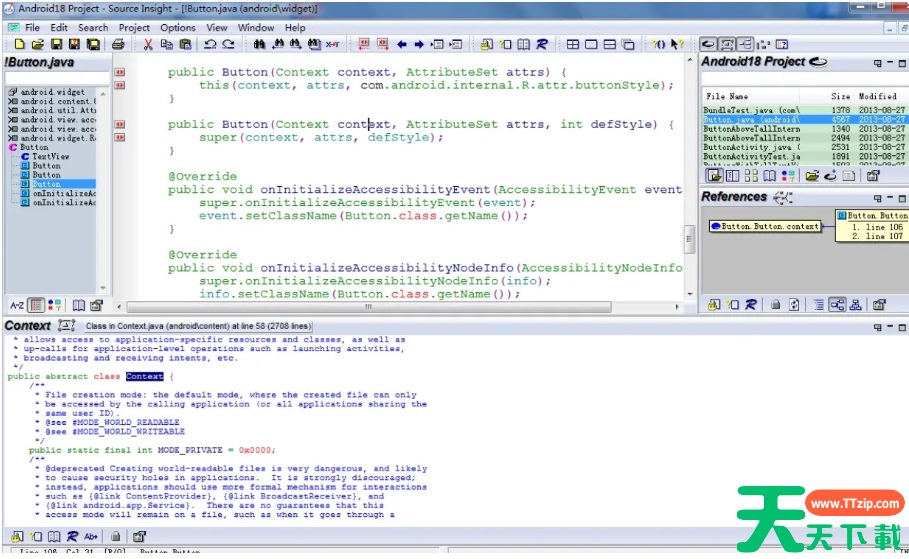Open the References panel dropdown arrow
Screen dimensions: 909x559
[877, 197]
